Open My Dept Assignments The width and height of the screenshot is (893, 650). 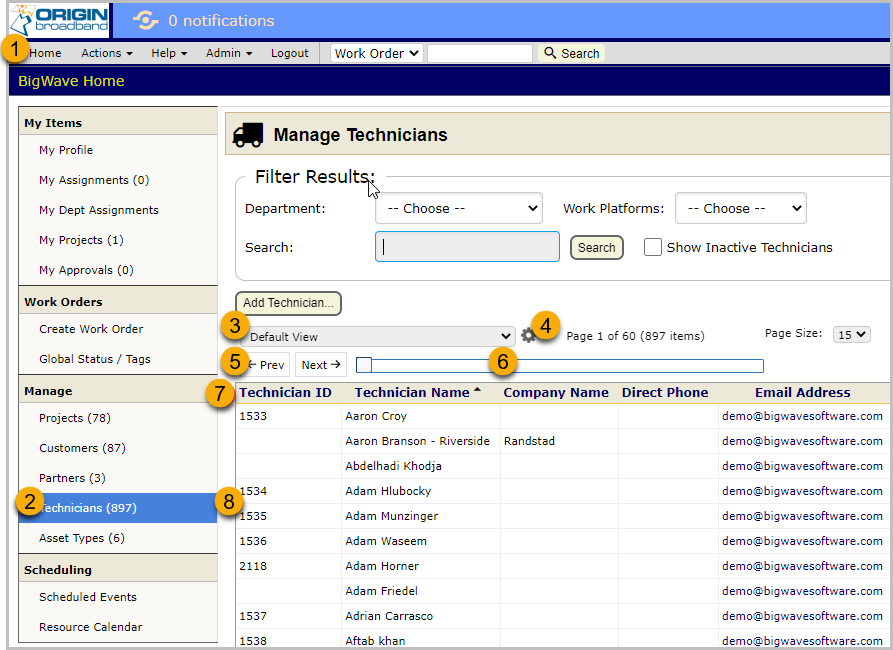coord(99,210)
